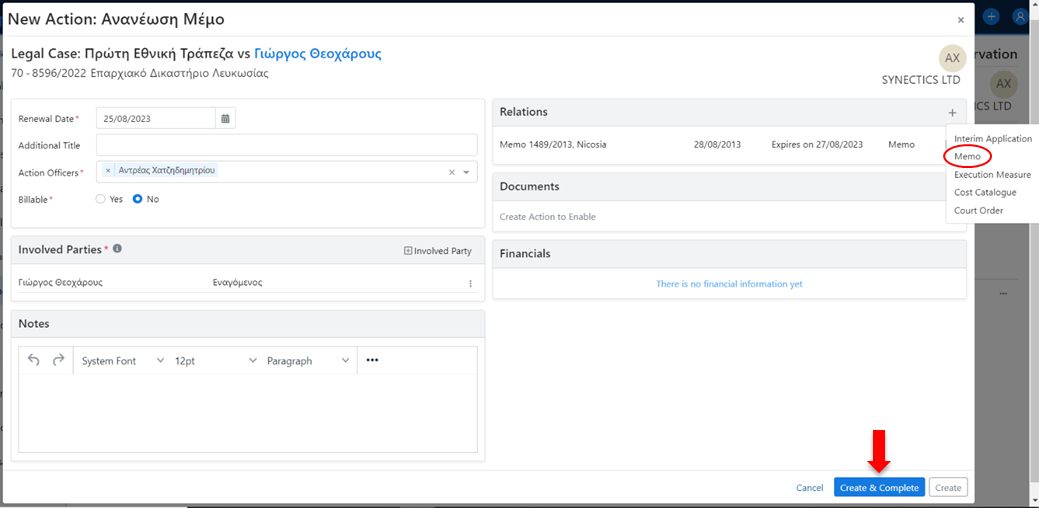
Task: Open options menu for Γιώργος Θεοχάρους row
Action: click(x=470, y=283)
